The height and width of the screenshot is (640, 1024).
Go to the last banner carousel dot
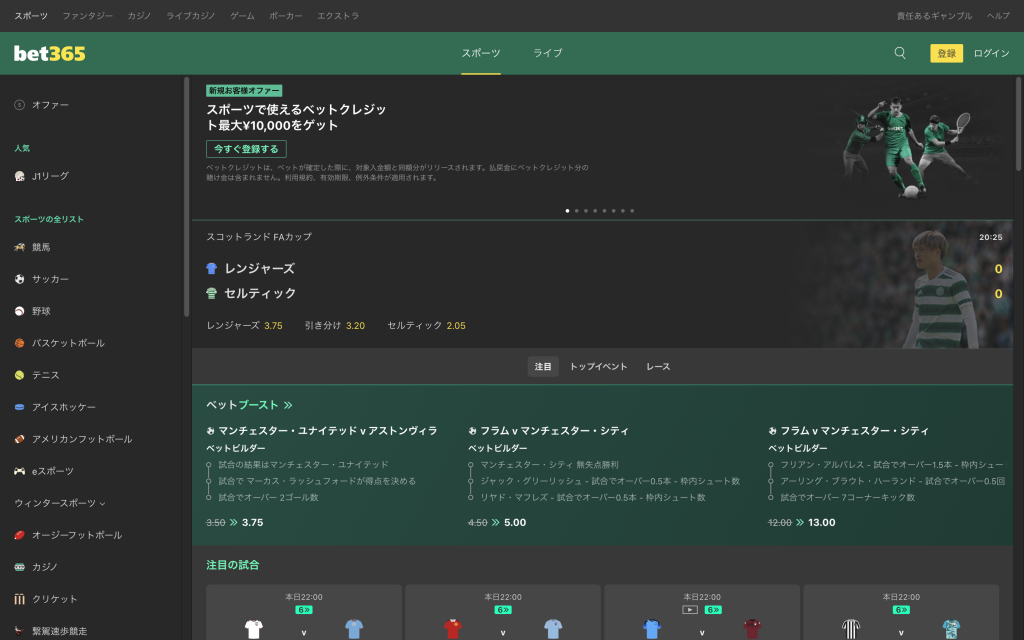[x=632, y=211]
